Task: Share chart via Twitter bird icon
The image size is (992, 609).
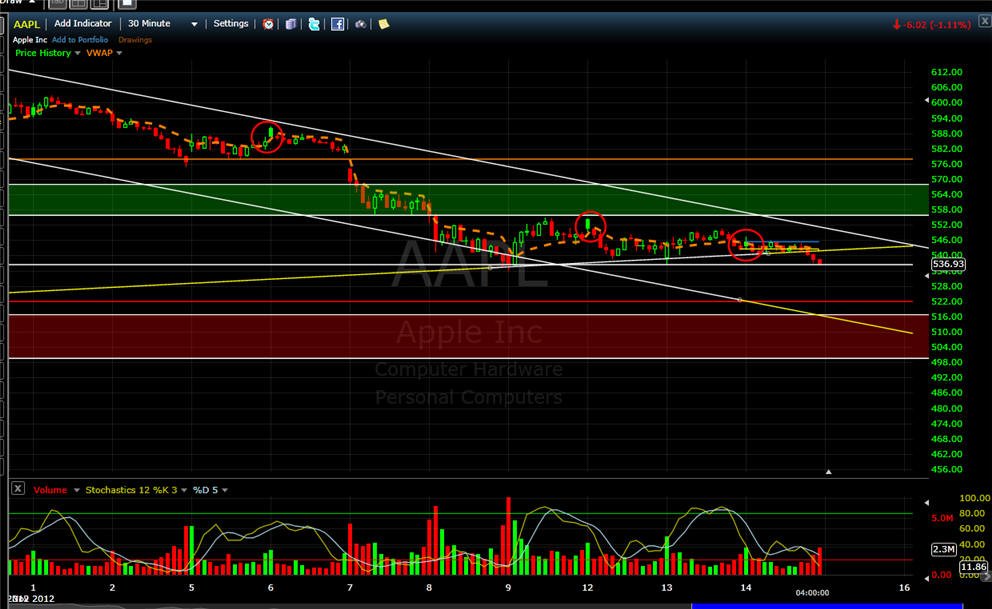Action: pos(314,24)
